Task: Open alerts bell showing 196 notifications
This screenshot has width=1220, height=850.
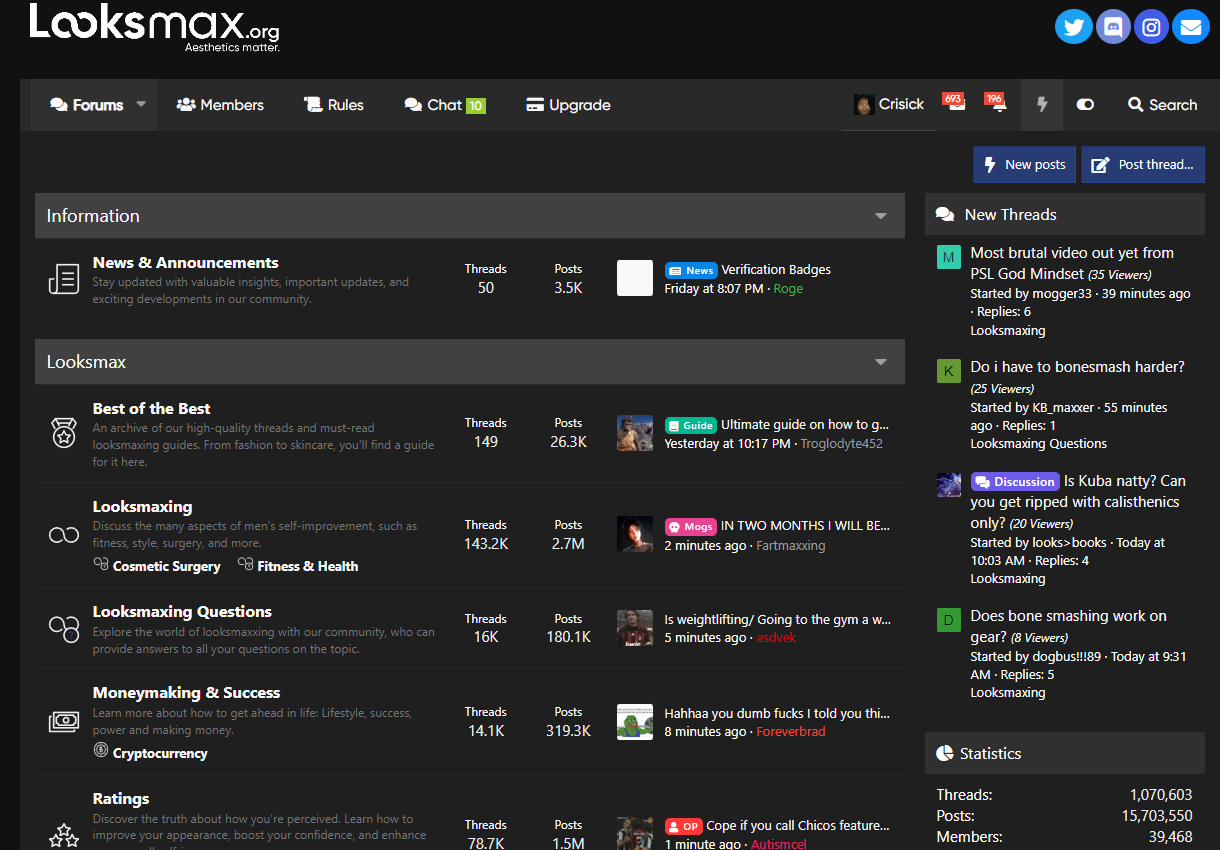Action: tap(996, 104)
